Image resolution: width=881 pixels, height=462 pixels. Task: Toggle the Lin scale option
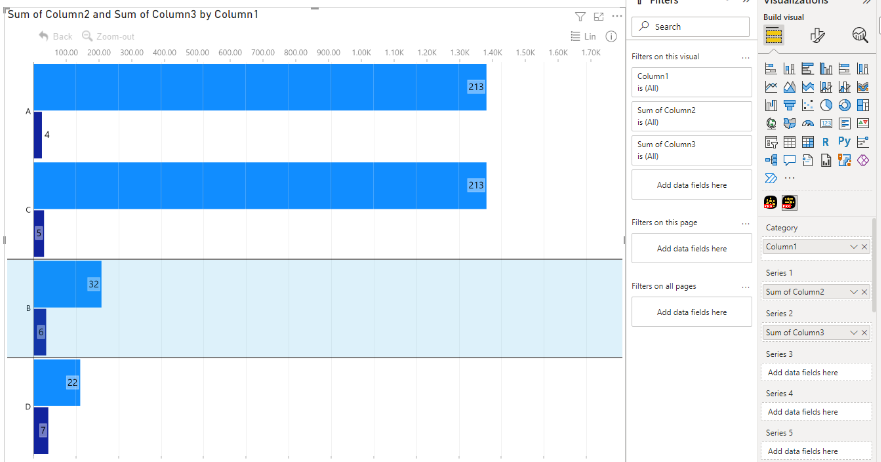click(x=583, y=36)
